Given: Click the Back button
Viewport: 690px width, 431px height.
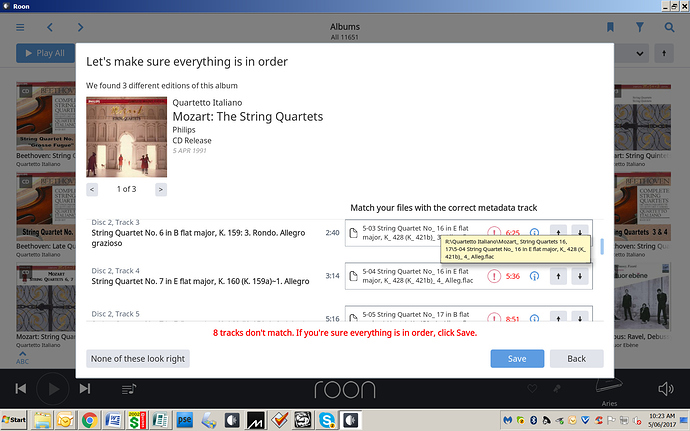Looking at the screenshot, I should (x=576, y=359).
